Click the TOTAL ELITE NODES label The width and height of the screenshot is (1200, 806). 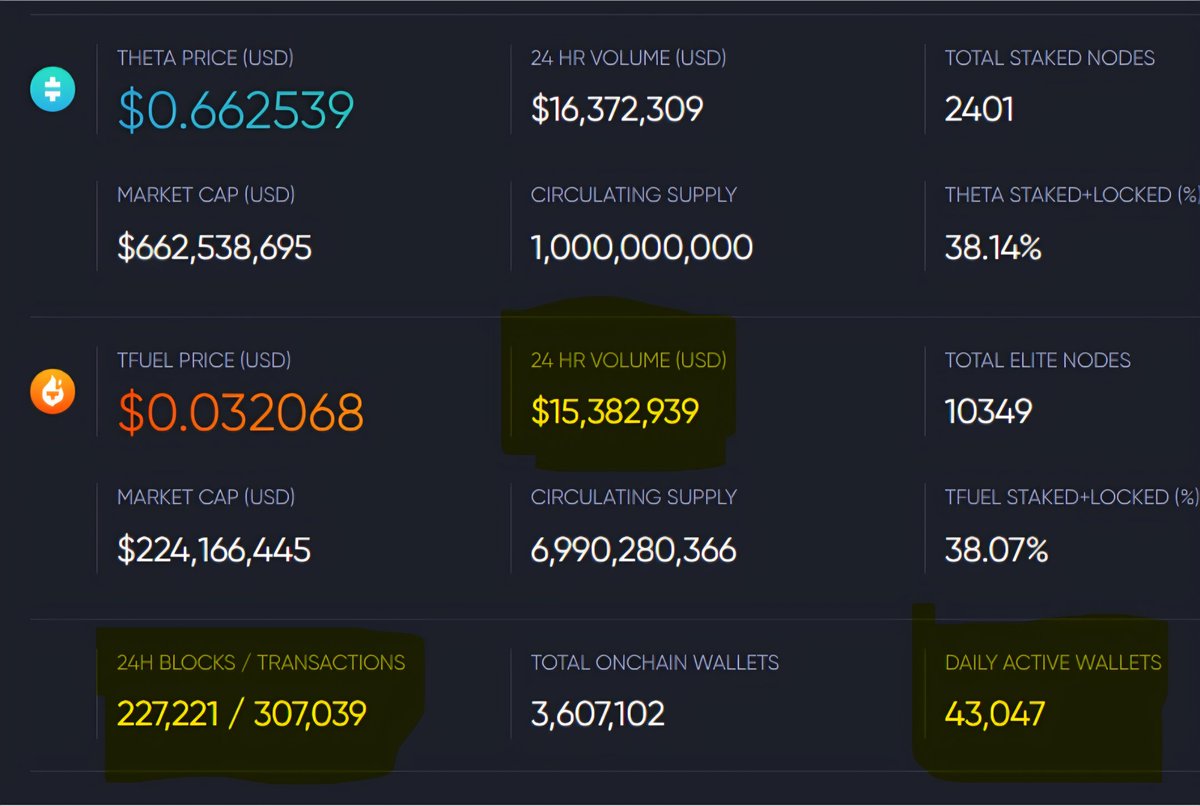pos(1038,360)
